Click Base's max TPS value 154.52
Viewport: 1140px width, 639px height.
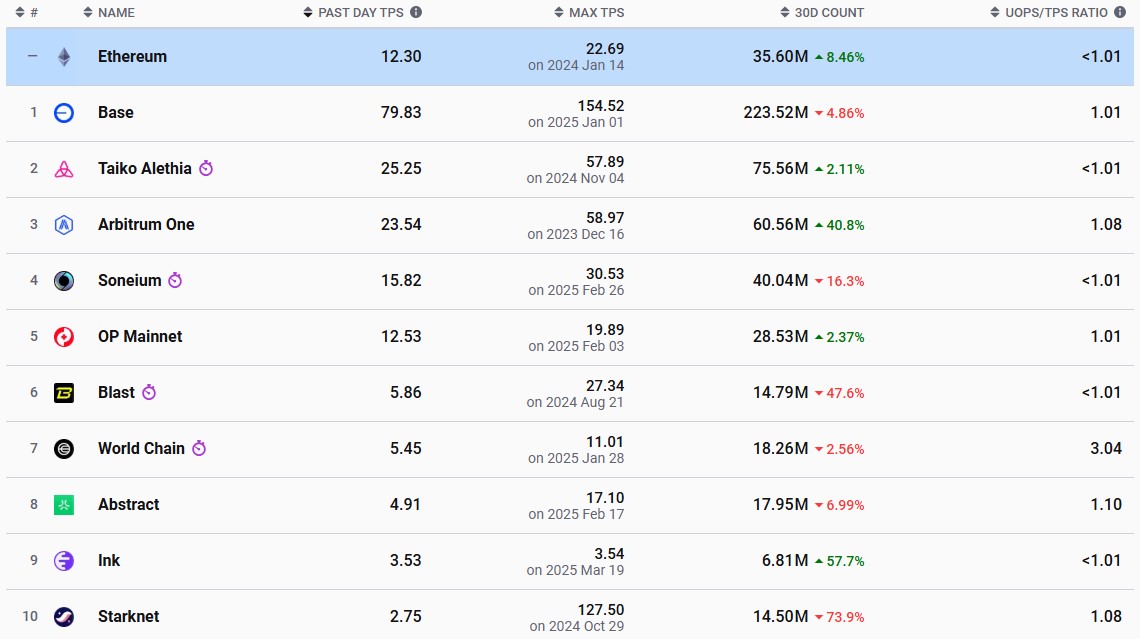[601, 106]
